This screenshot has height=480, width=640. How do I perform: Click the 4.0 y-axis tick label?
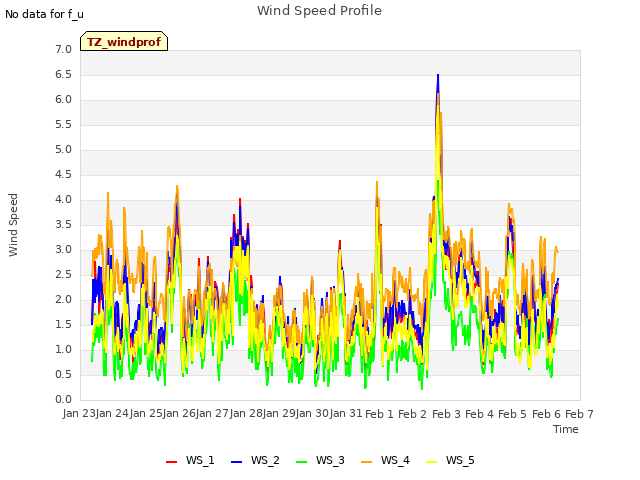[63, 200]
